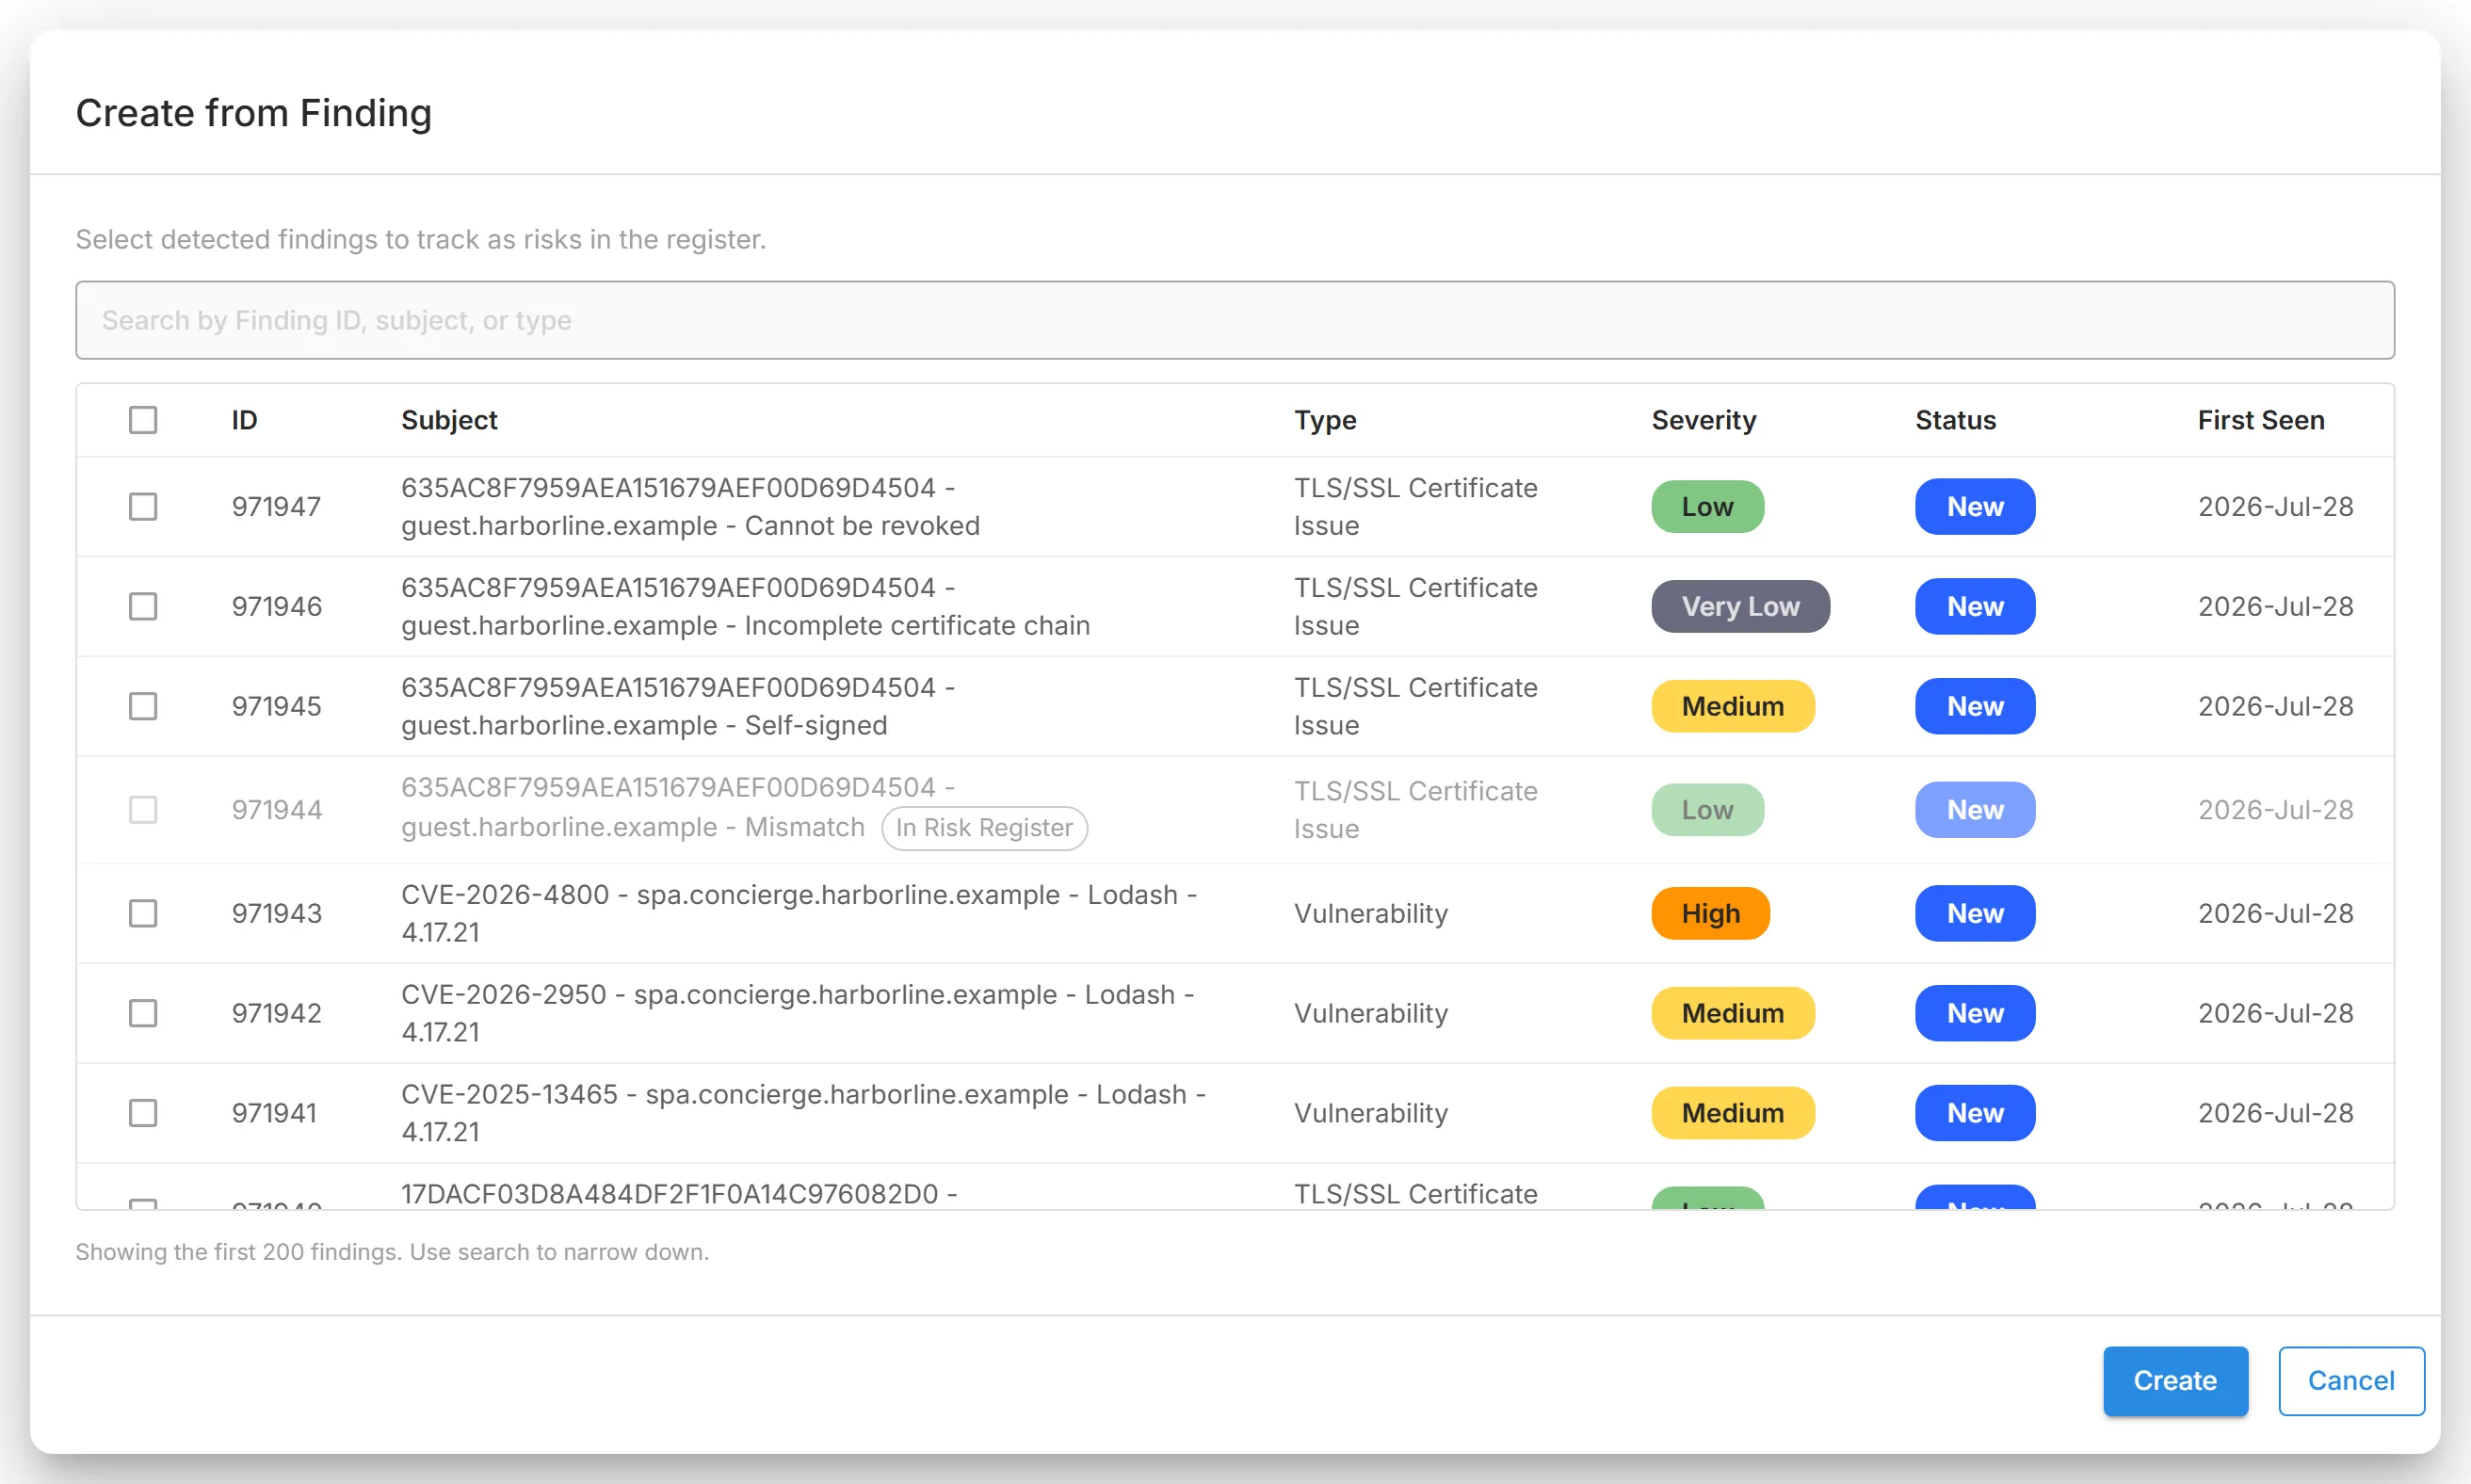
Task: Cancel the Create from Finding dialog
Action: (2351, 1380)
